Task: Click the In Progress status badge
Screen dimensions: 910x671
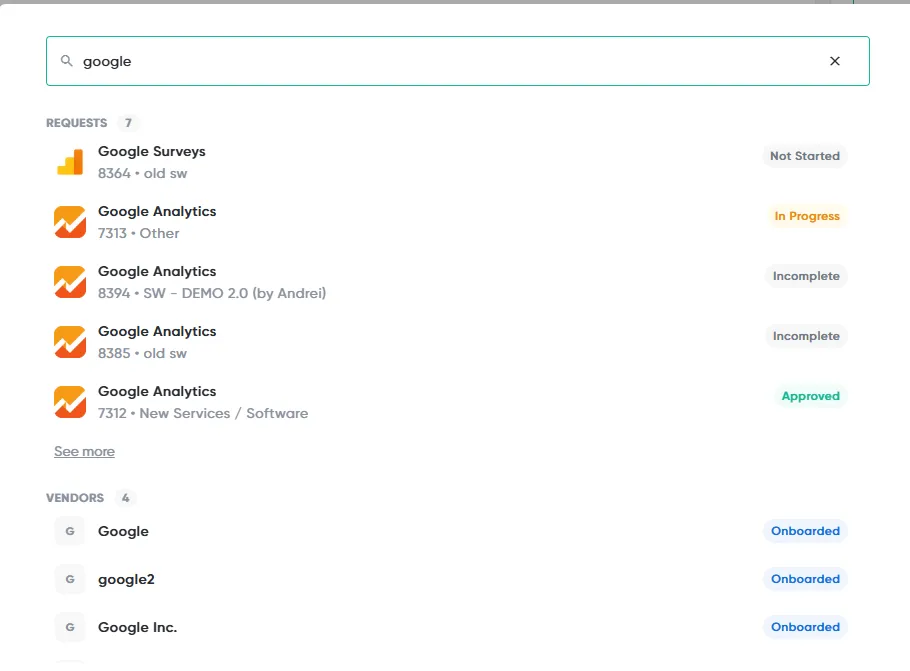Action: [807, 216]
